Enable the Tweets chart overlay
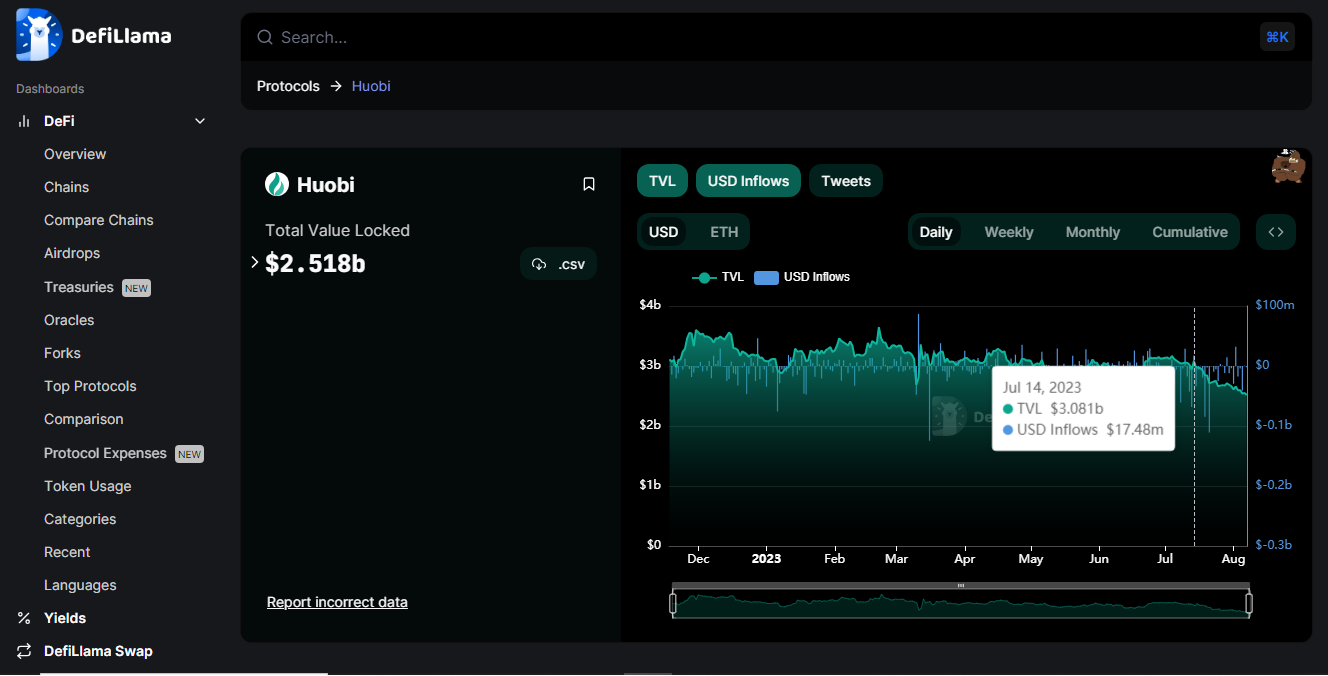1328x676 pixels. tap(846, 181)
